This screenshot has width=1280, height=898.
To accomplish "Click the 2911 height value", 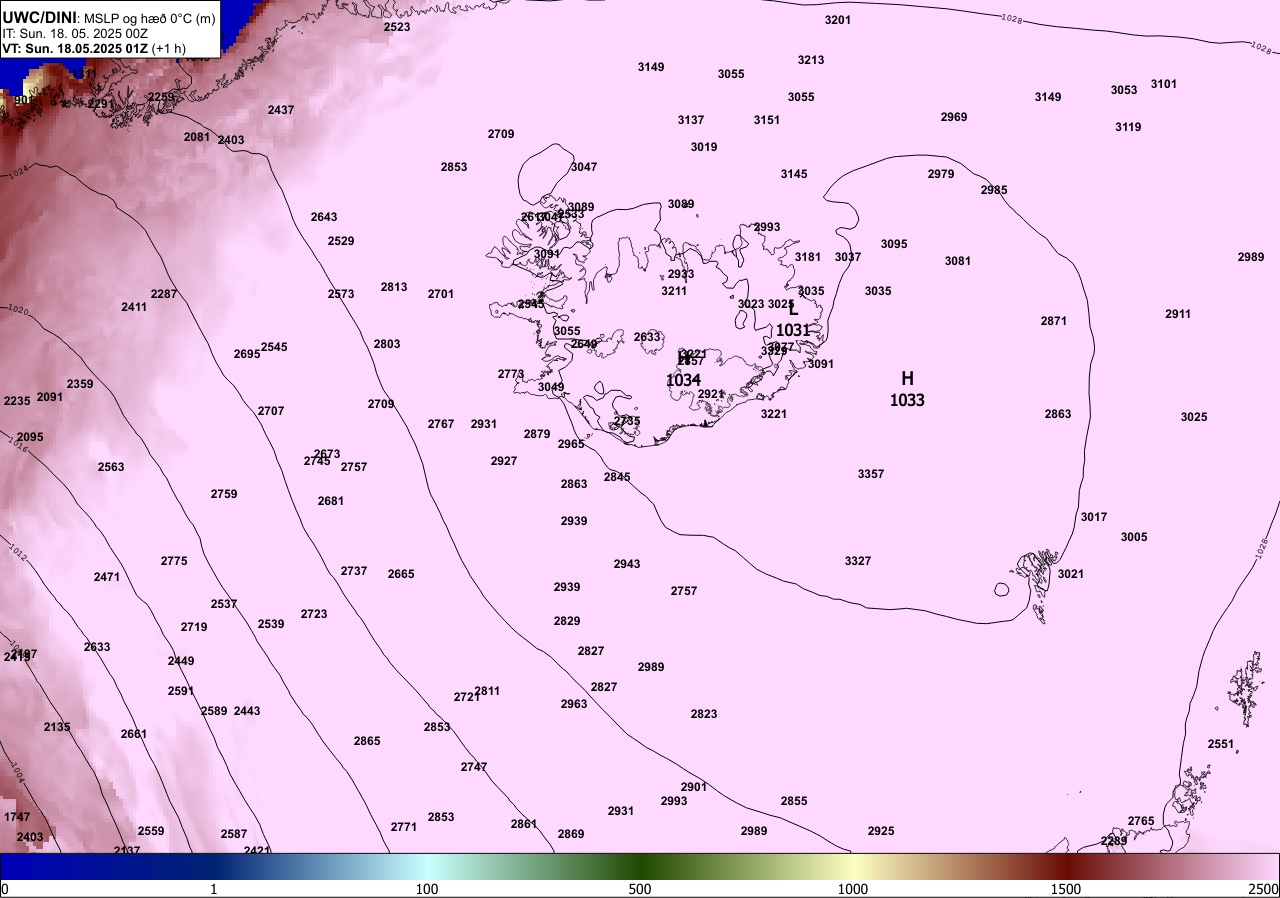I will [x=1178, y=314].
